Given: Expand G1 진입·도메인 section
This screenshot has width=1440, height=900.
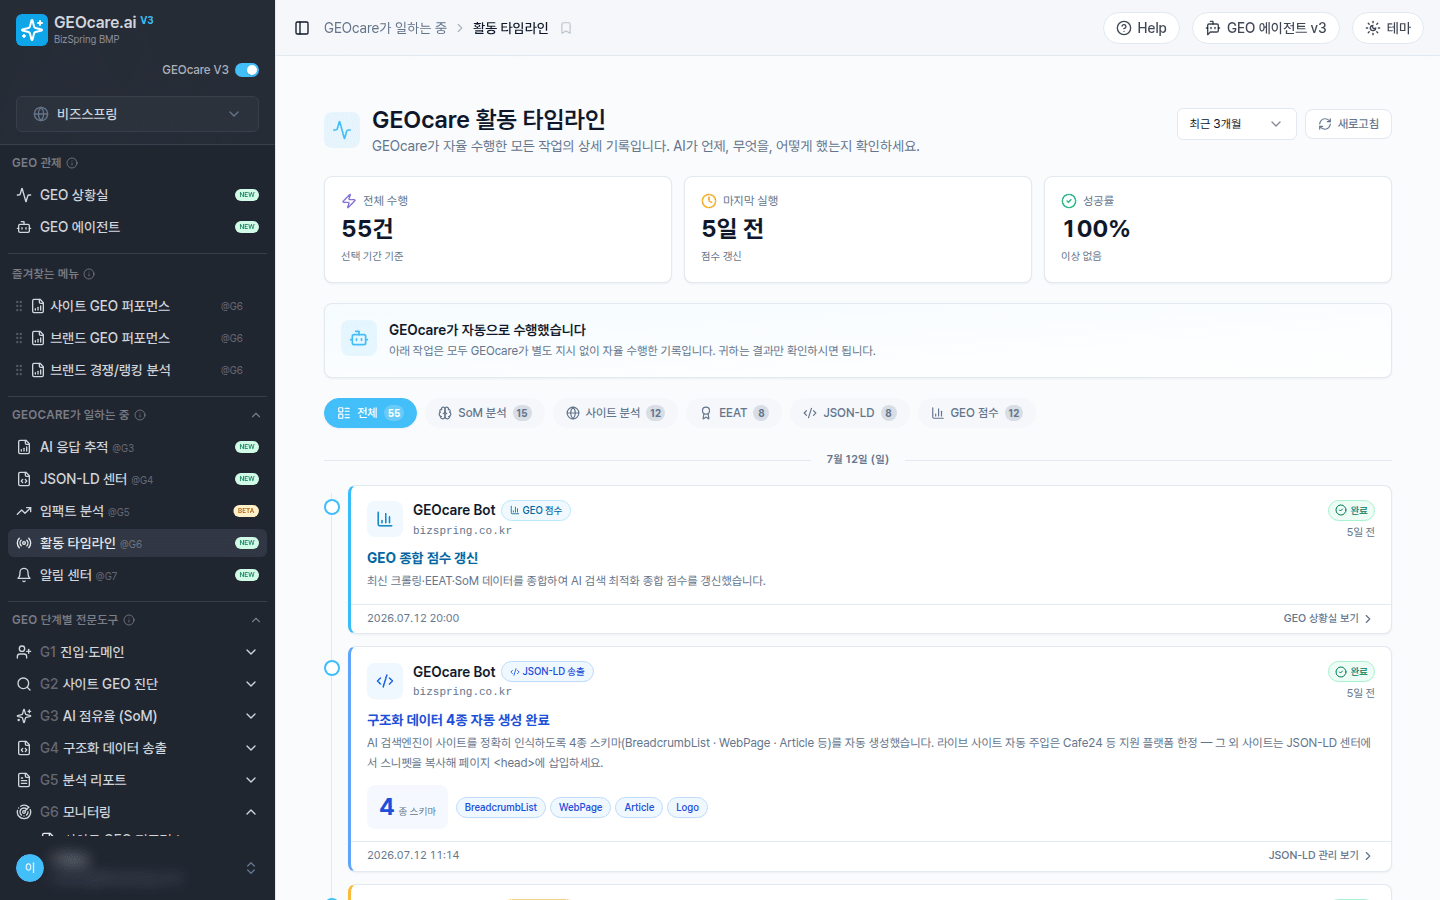Looking at the screenshot, I should tap(137, 652).
